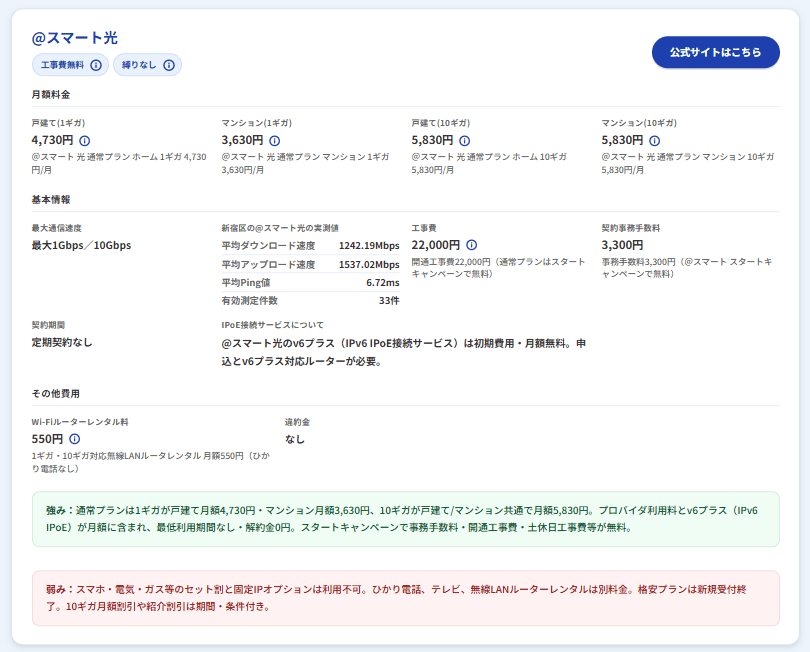Click the 平均アップロード速度 row label
This screenshot has width=810, height=652.
(x=268, y=265)
